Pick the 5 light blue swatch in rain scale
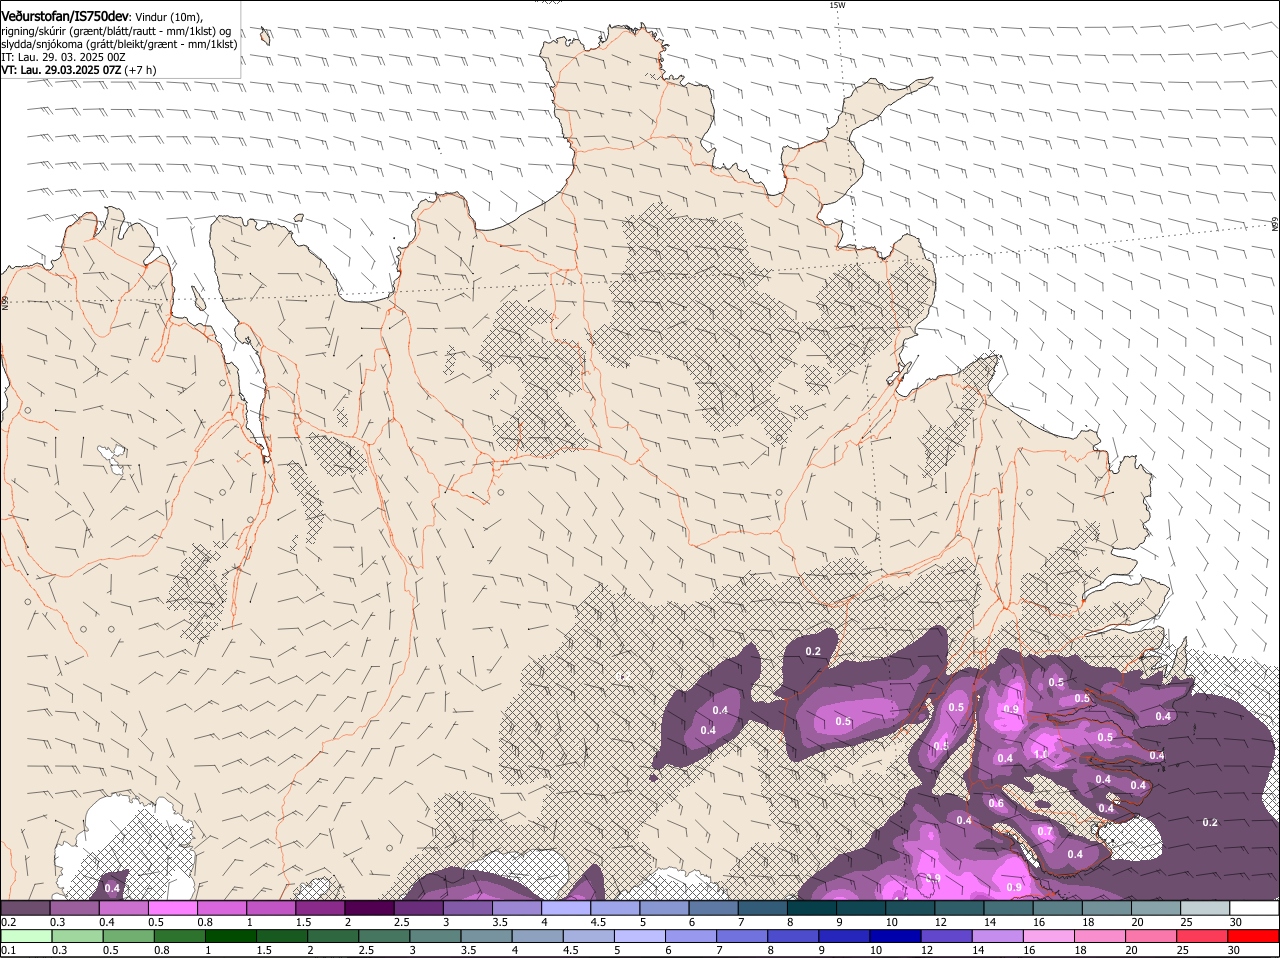The height and width of the screenshot is (958, 1280). click(x=640, y=936)
